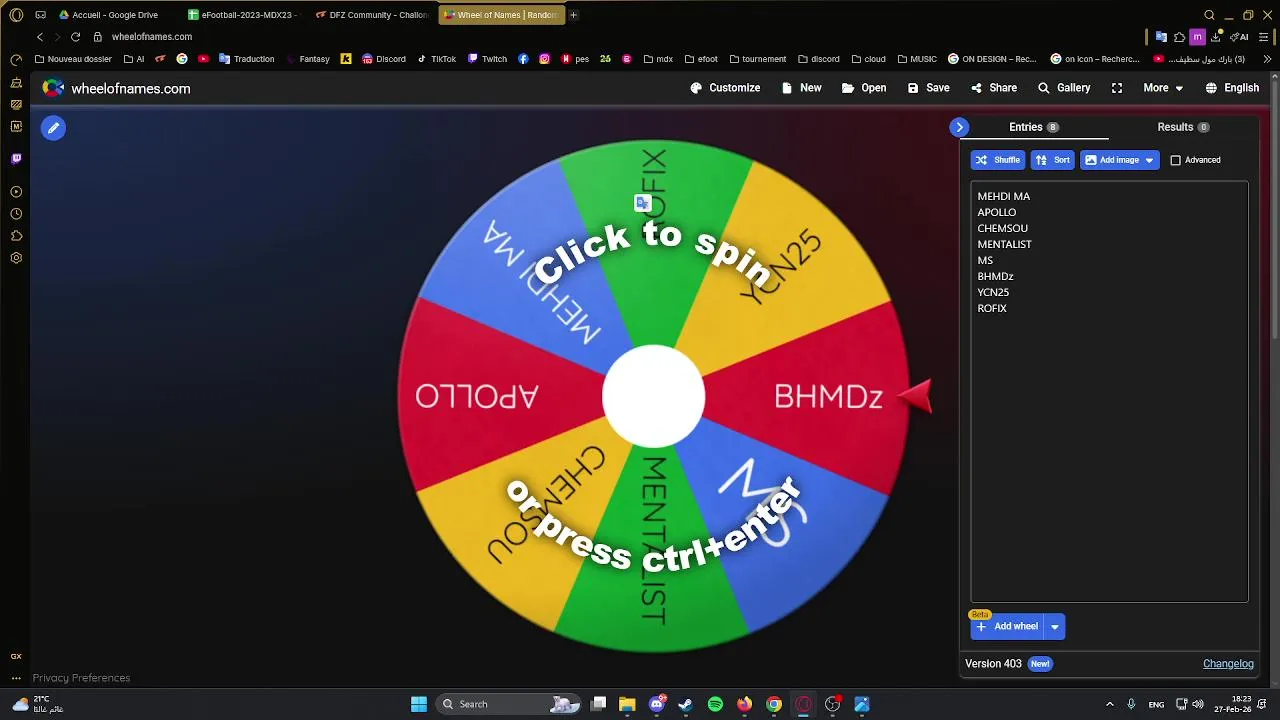Open the cloud bookmark folder
The image size is (1280, 720).
(868, 59)
